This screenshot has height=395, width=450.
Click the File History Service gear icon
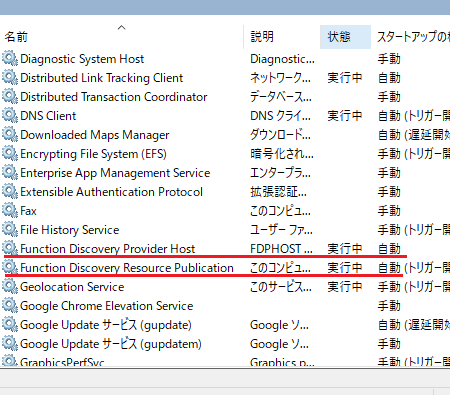pyautogui.click(x=10, y=230)
